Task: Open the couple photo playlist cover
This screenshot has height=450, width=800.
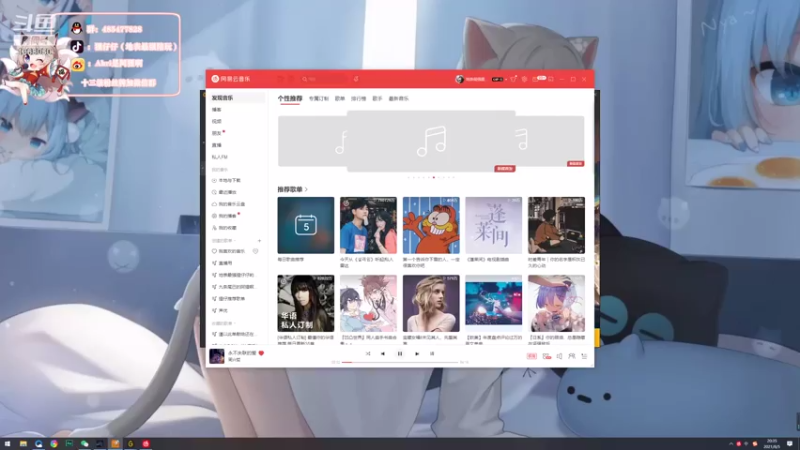Action: pos(368,225)
